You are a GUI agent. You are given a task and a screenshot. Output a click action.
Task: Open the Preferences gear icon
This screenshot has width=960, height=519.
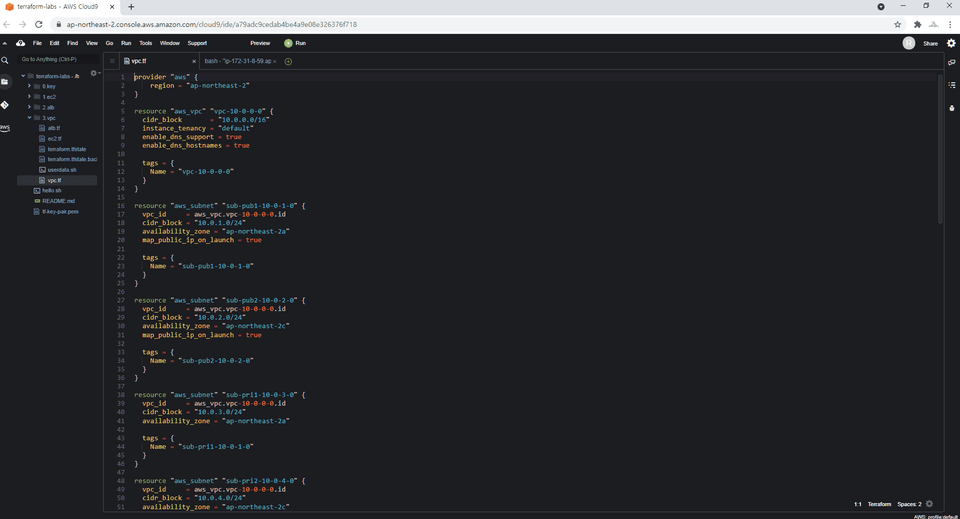click(951, 43)
